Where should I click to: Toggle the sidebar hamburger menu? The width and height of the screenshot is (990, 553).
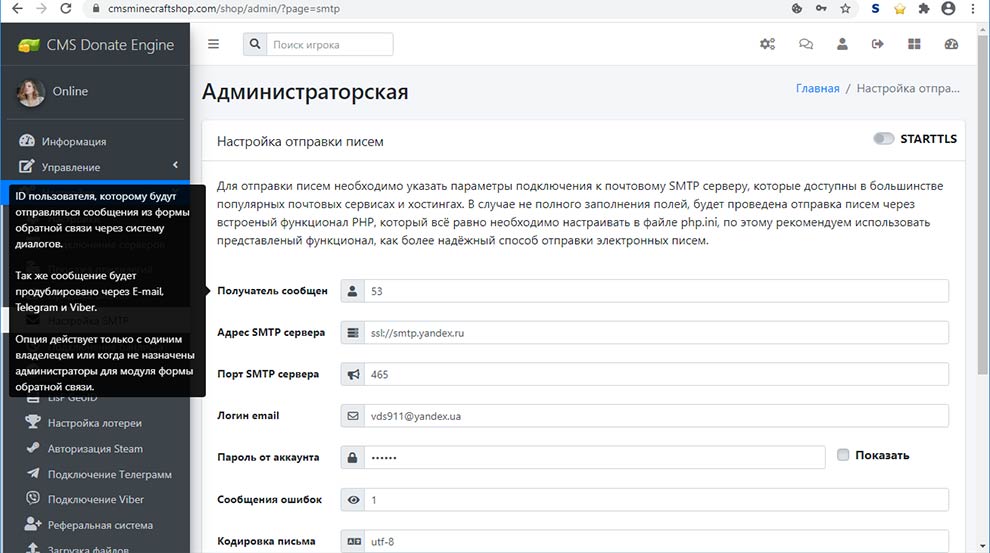coord(213,44)
